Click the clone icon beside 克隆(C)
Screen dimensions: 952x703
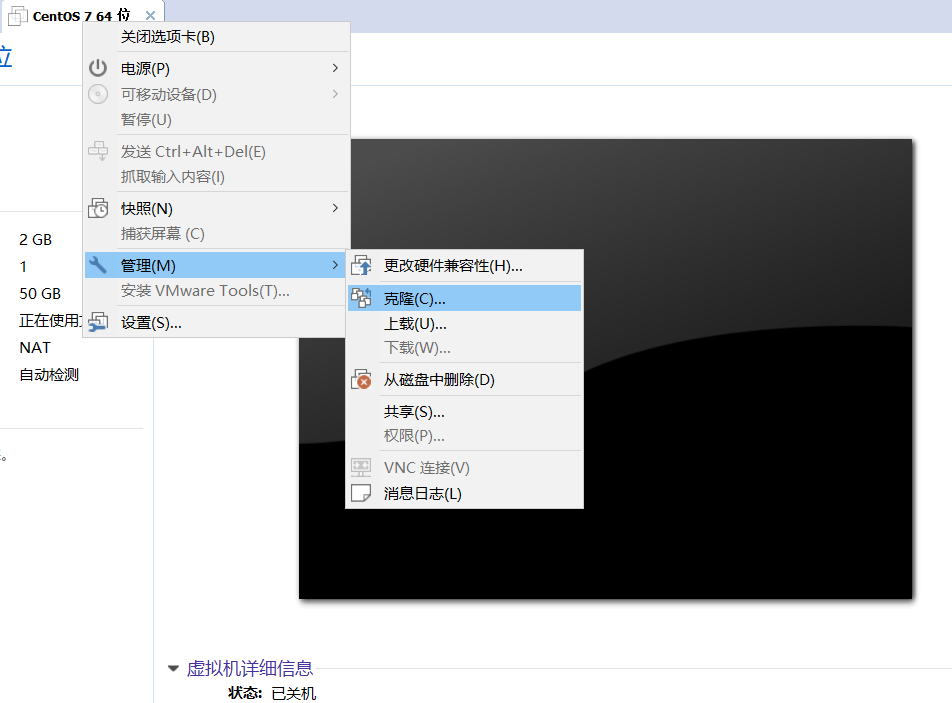361,298
